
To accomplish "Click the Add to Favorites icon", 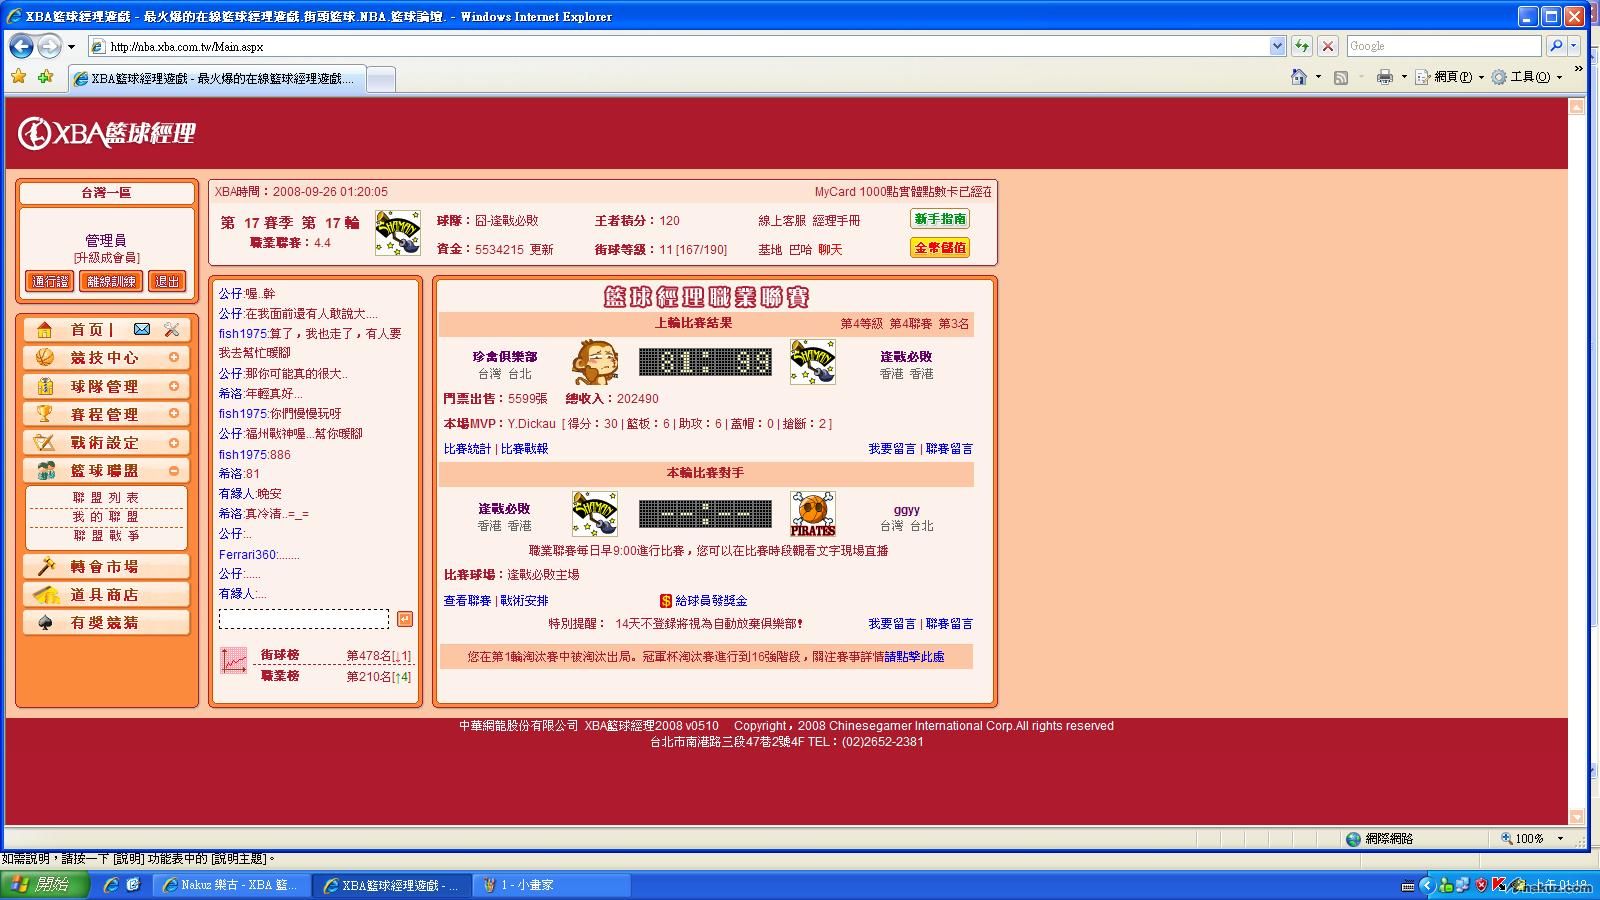I will [45, 77].
